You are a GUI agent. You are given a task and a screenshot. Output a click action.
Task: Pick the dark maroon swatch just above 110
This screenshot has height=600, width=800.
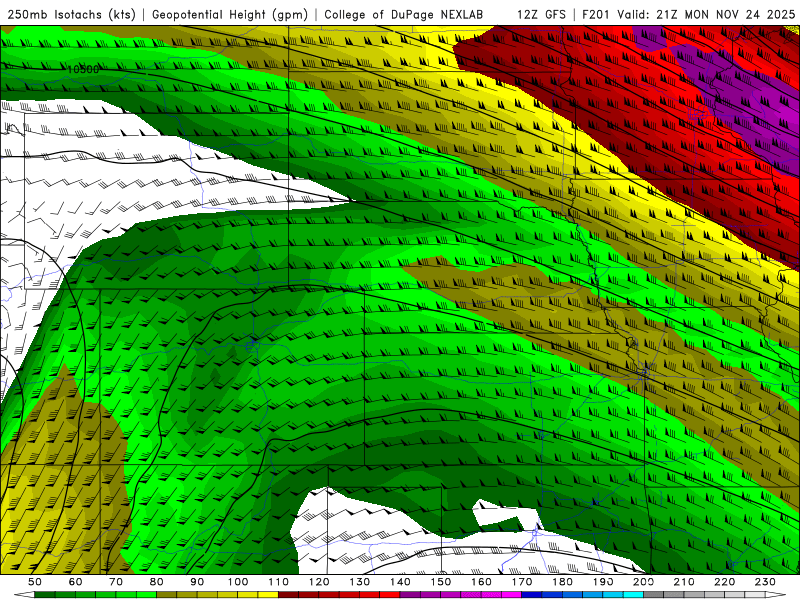[x=288, y=594]
